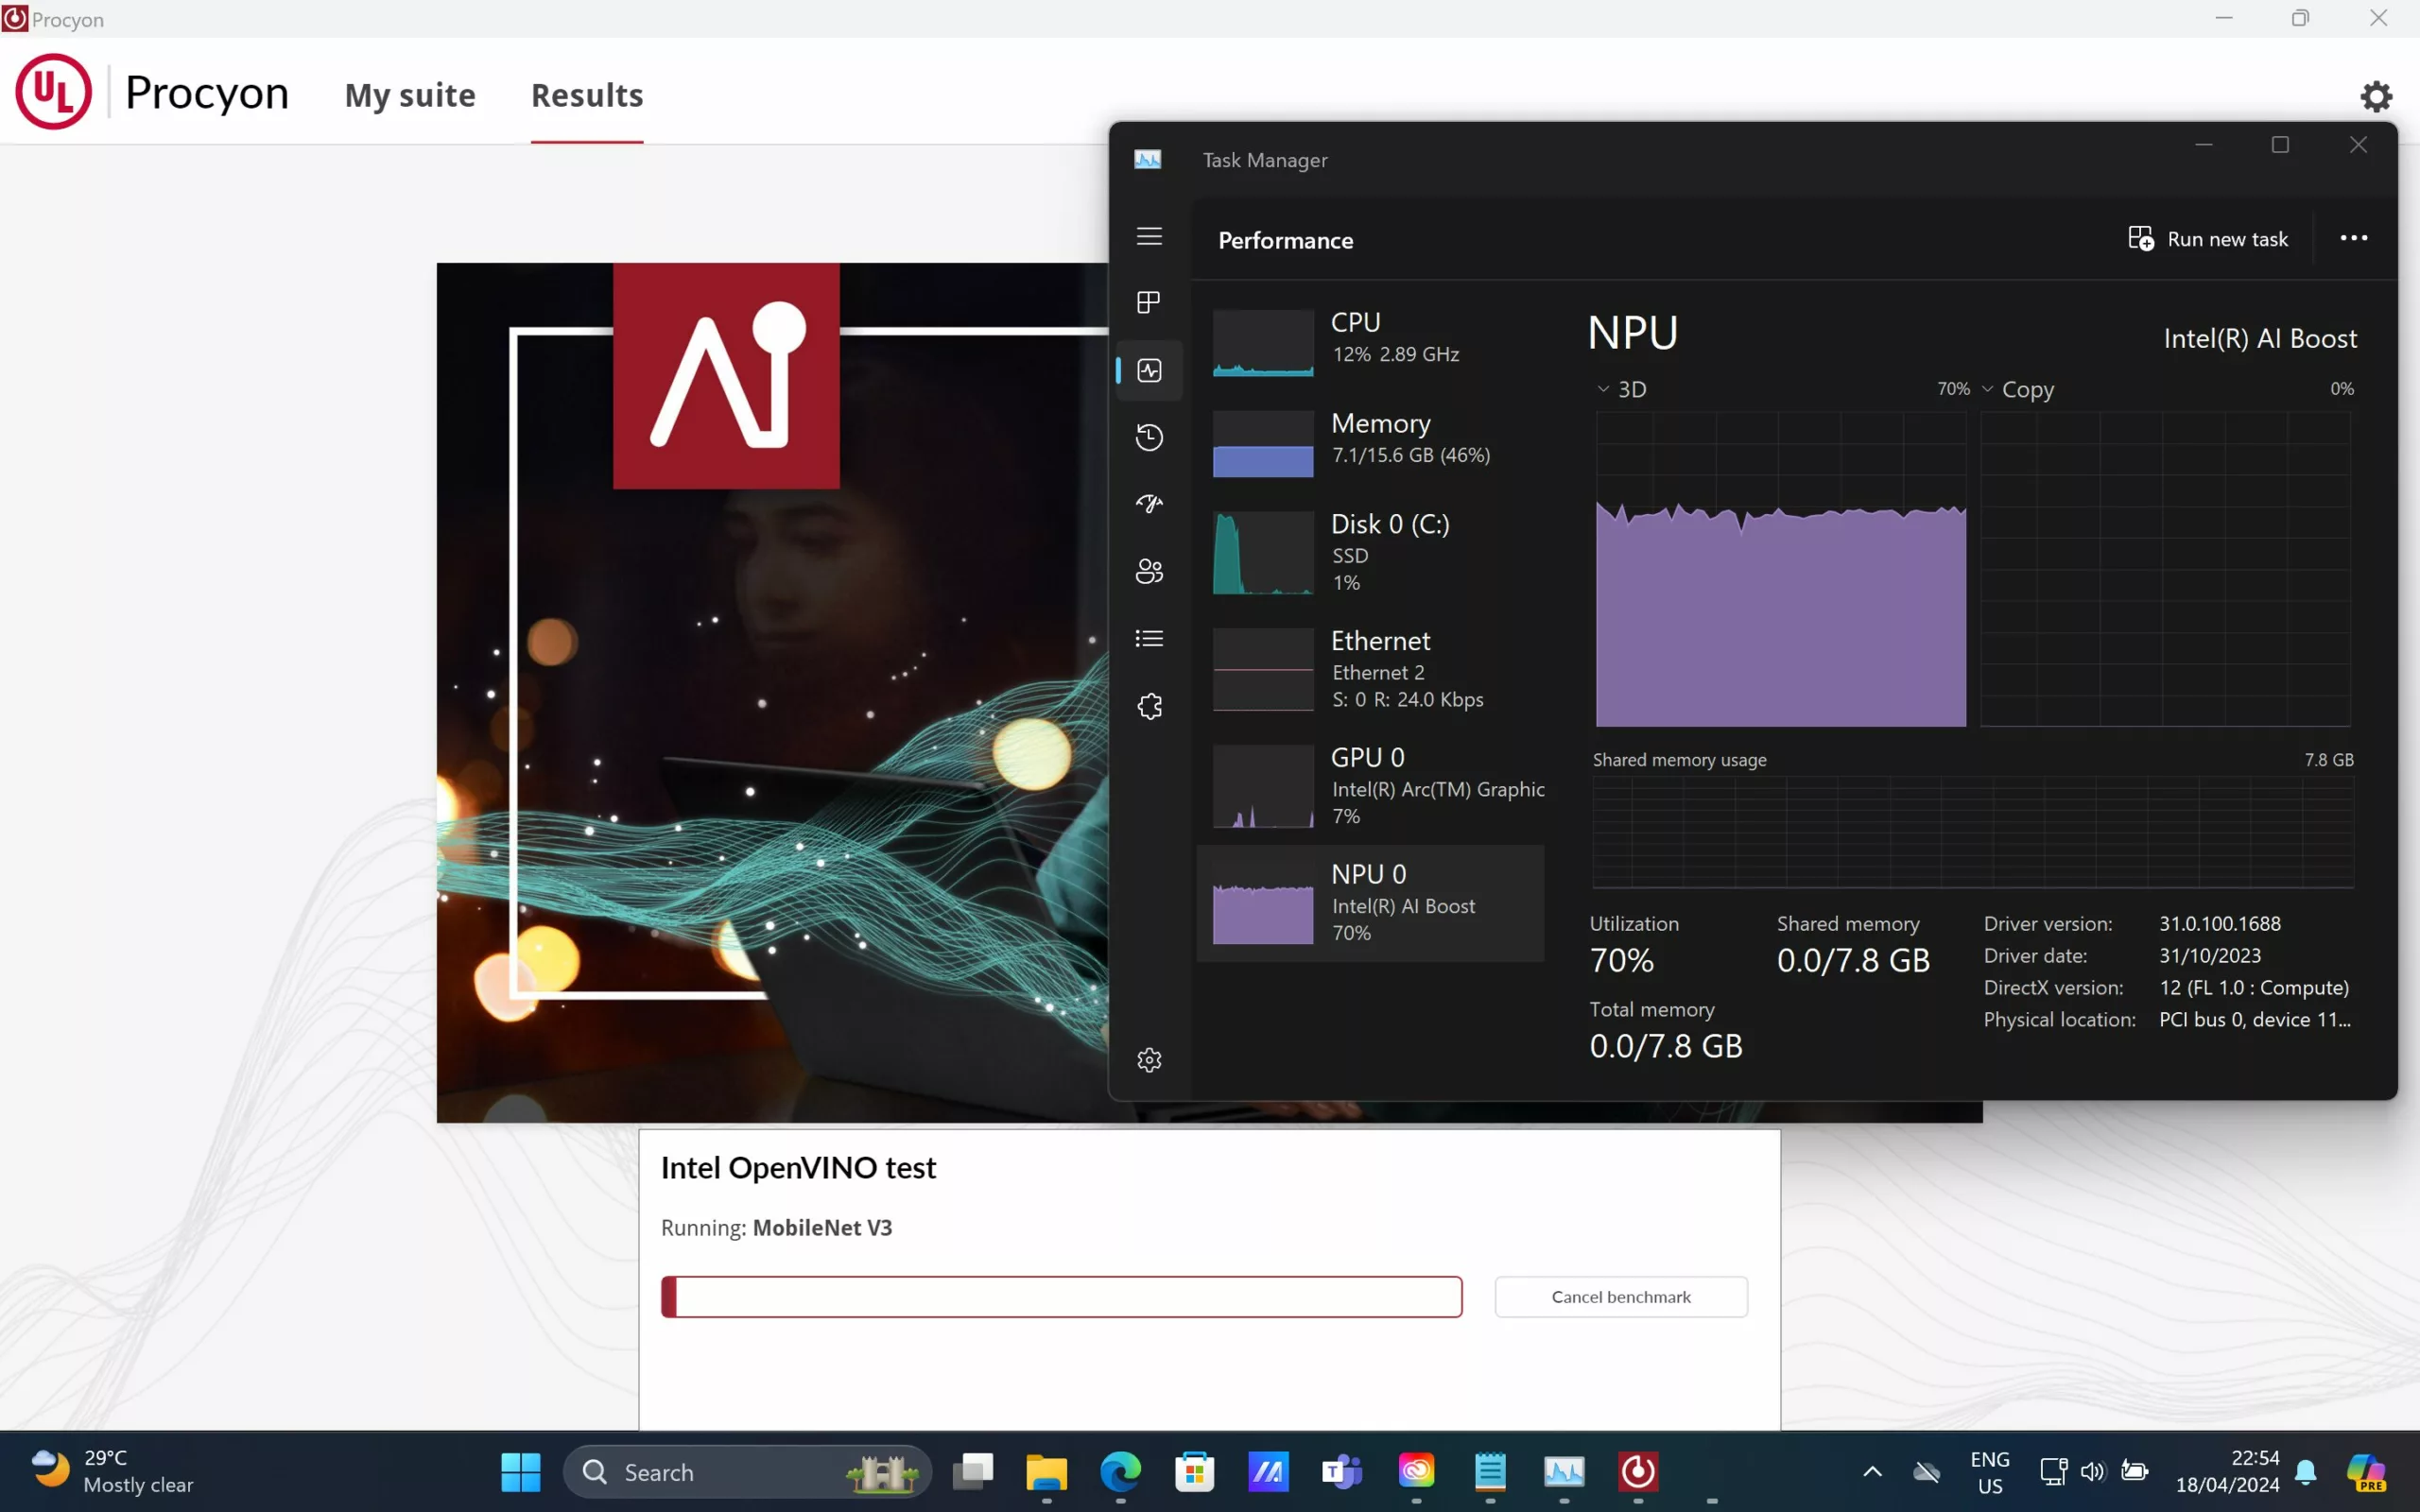Open Procyon settings gear icon
The width and height of the screenshot is (2420, 1512).
pyautogui.click(x=2376, y=96)
